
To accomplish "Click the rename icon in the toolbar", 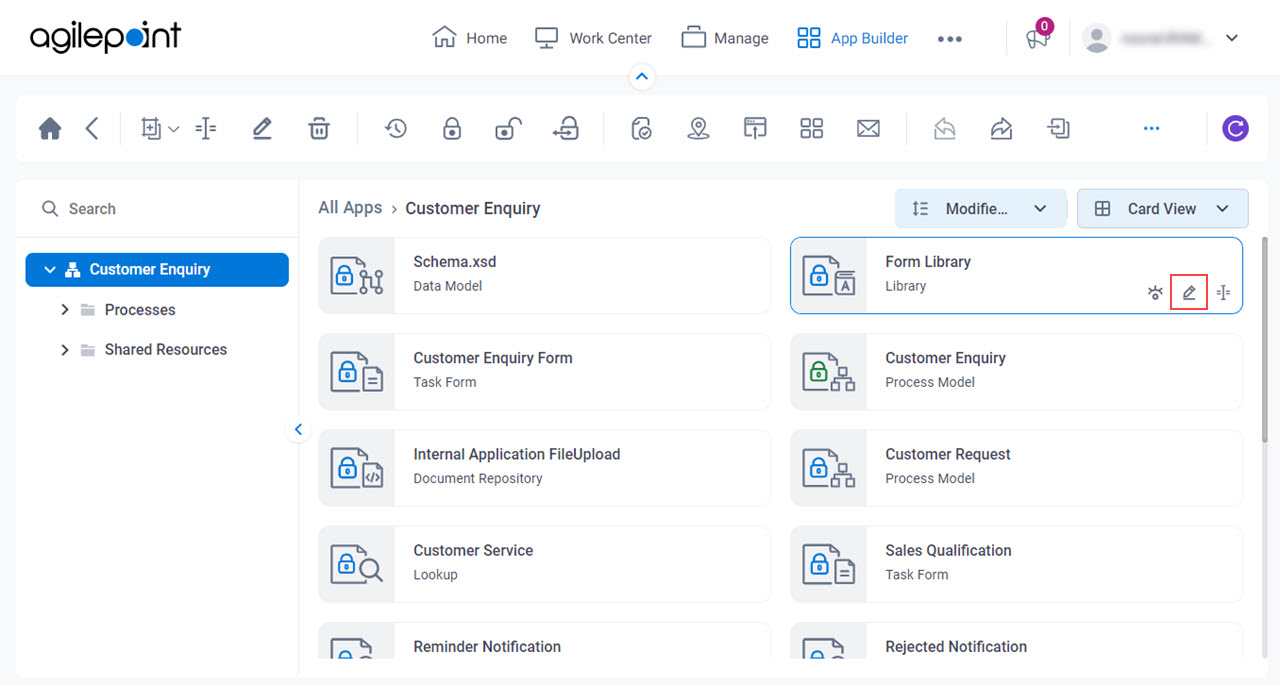I will pos(206,128).
